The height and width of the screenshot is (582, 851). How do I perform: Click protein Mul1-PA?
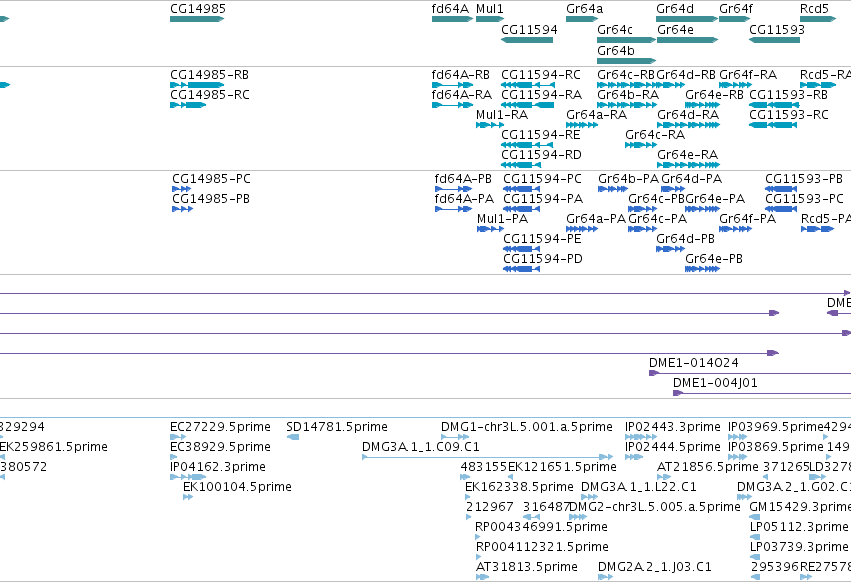[x=490, y=229]
